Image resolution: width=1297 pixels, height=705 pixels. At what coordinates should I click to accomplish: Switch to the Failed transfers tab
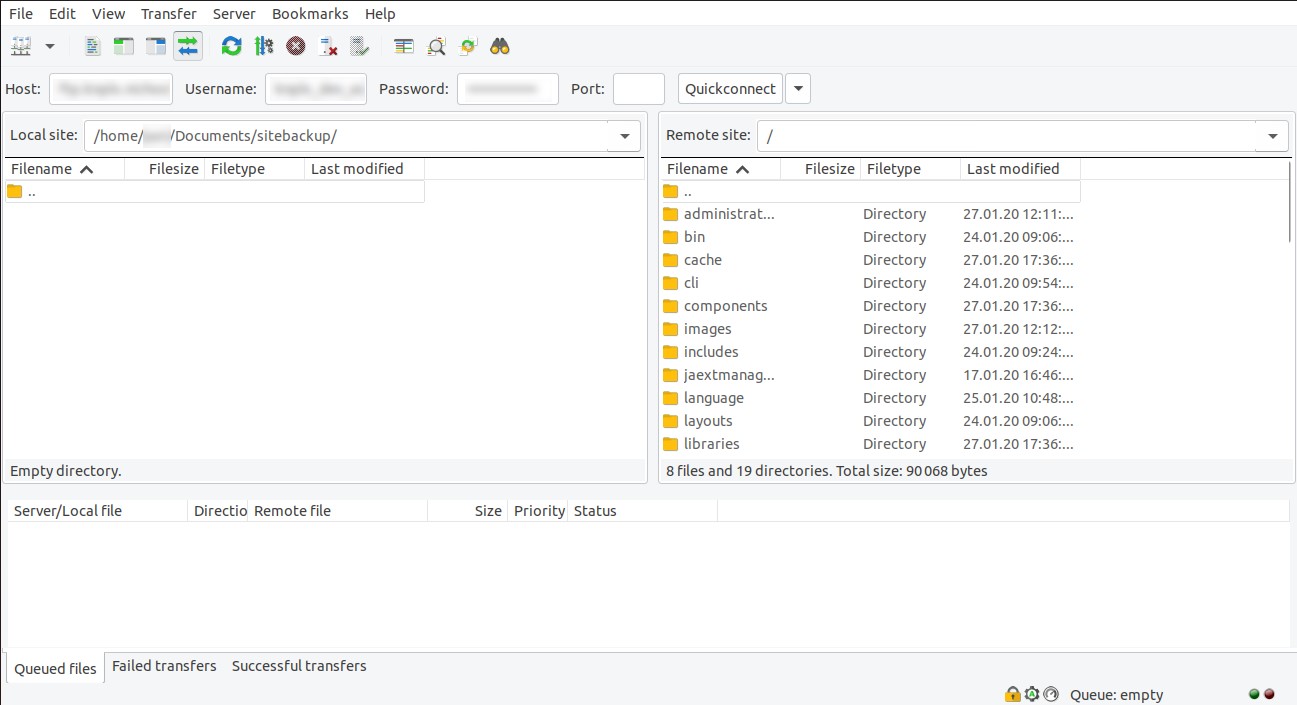[x=164, y=666]
